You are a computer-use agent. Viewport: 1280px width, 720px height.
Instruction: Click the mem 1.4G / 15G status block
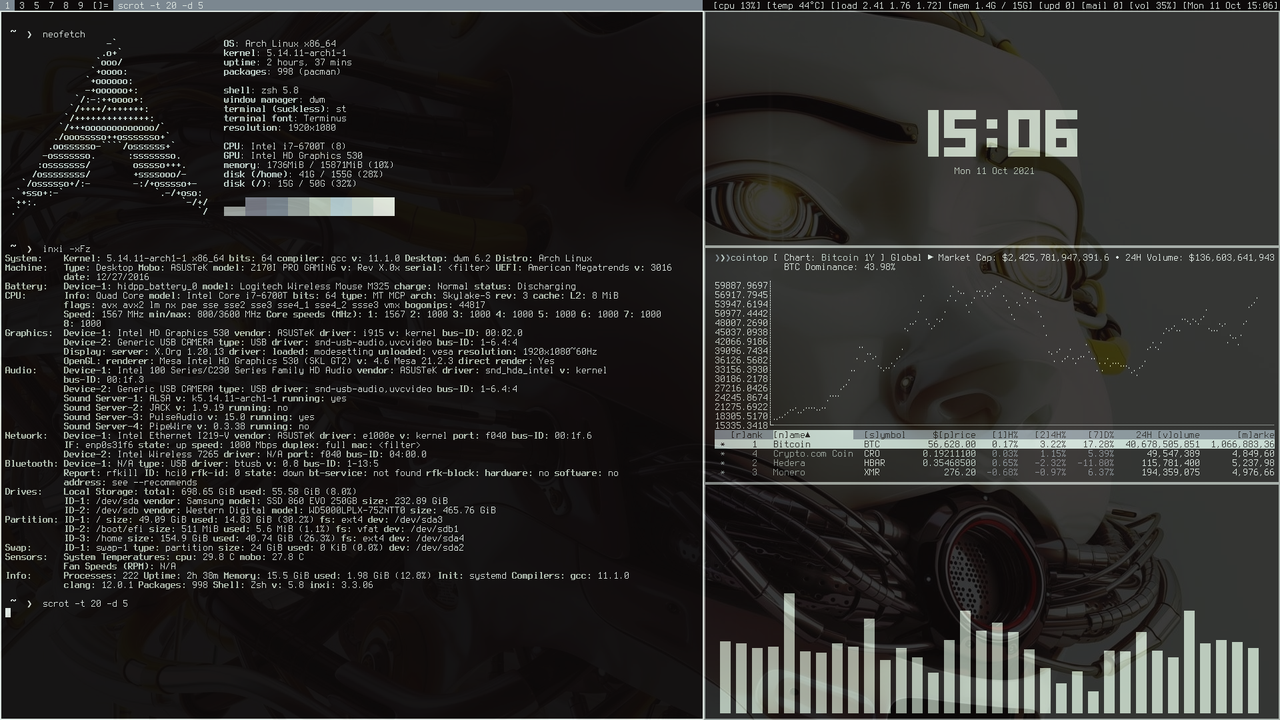click(992, 6)
